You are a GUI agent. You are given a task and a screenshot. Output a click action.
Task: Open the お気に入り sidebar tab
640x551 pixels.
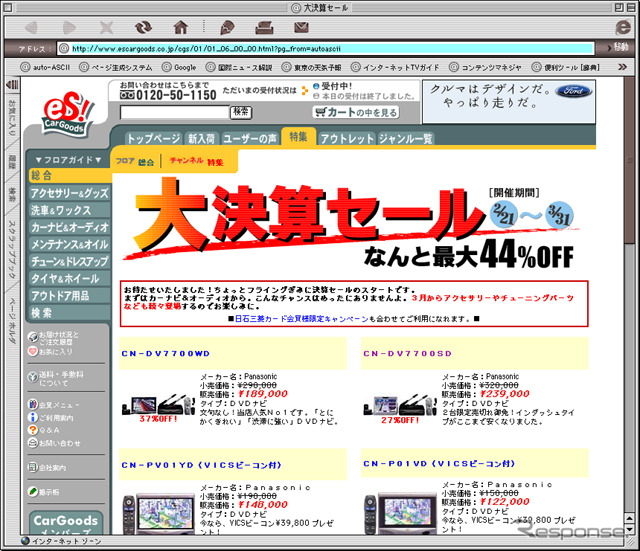click(12, 118)
